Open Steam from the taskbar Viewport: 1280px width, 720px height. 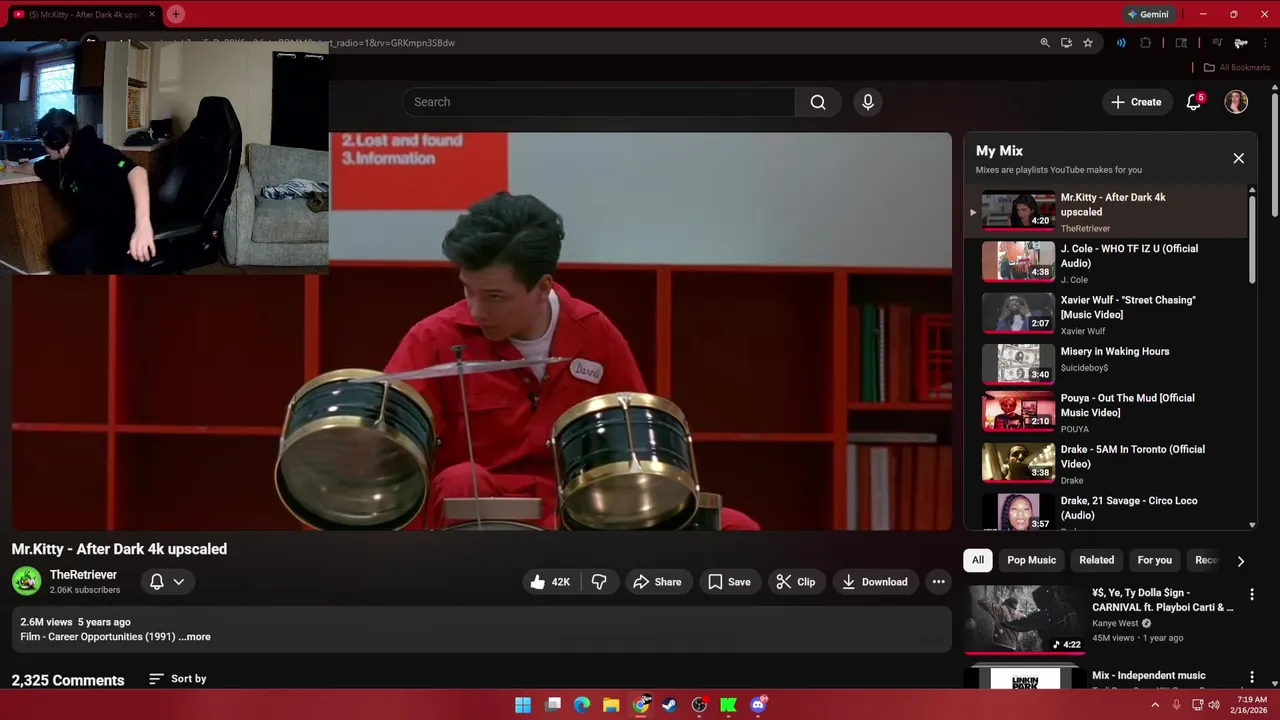[x=670, y=705]
